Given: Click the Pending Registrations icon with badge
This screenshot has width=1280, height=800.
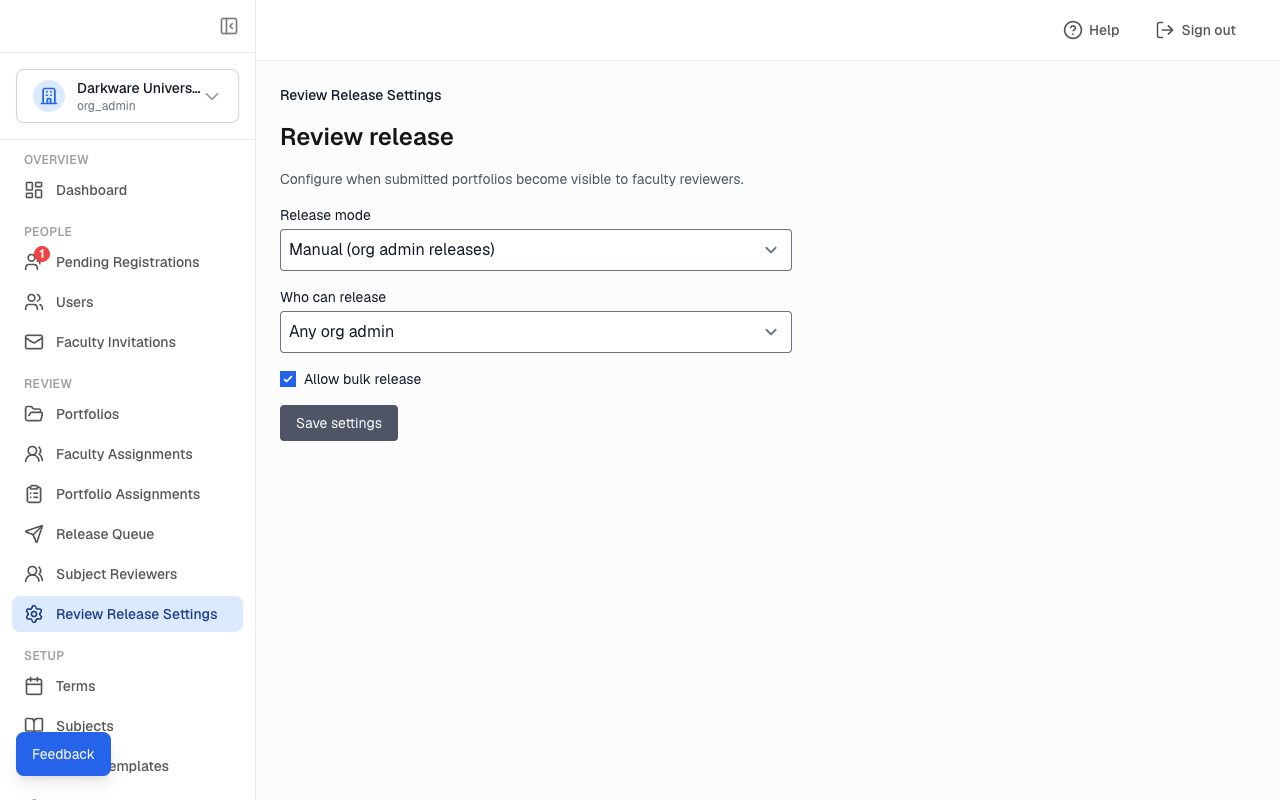Looking at the screenshot, I should pyautogui.click(x=35, y=261).
